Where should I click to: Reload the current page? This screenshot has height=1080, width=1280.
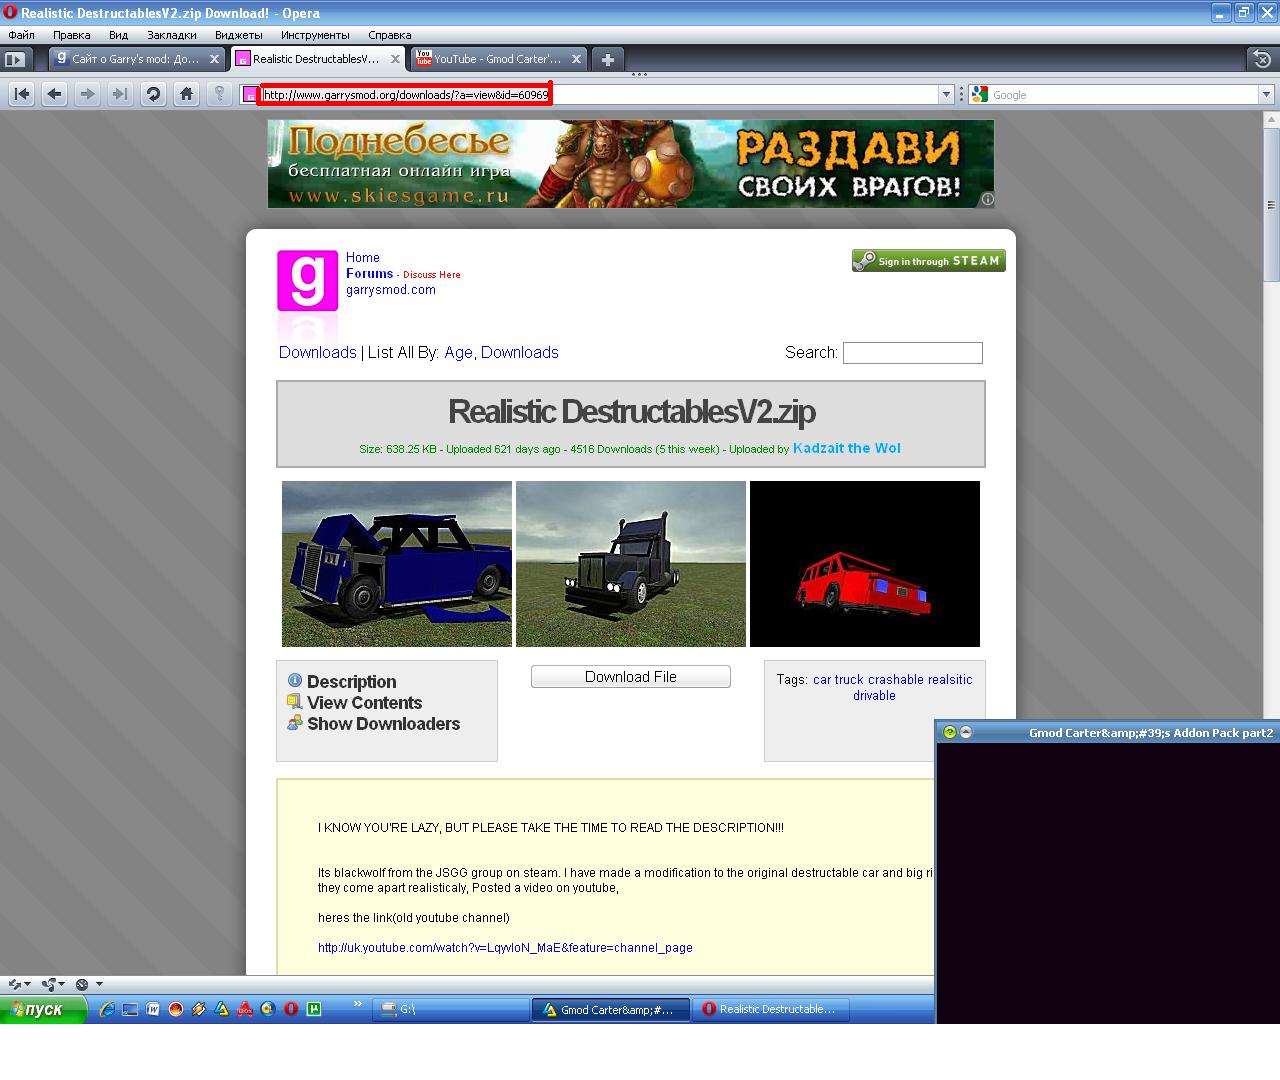coord(153,94)
